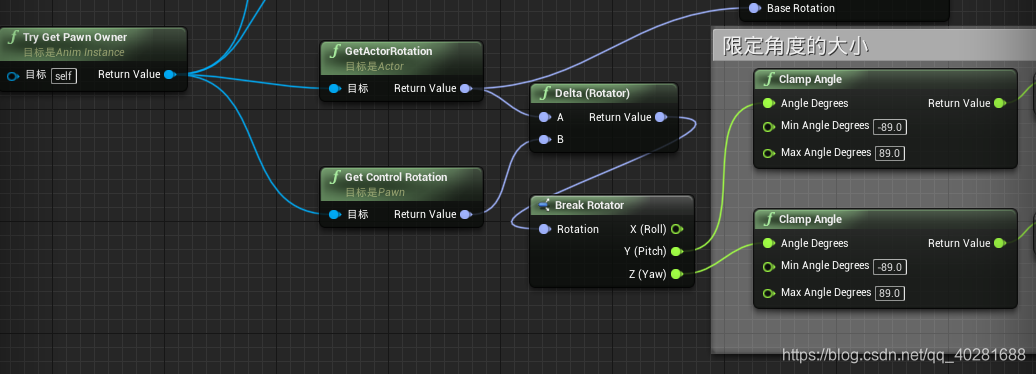Click the Z (Yaw) output pin
1036x374 pixels.
click(677, 274)
